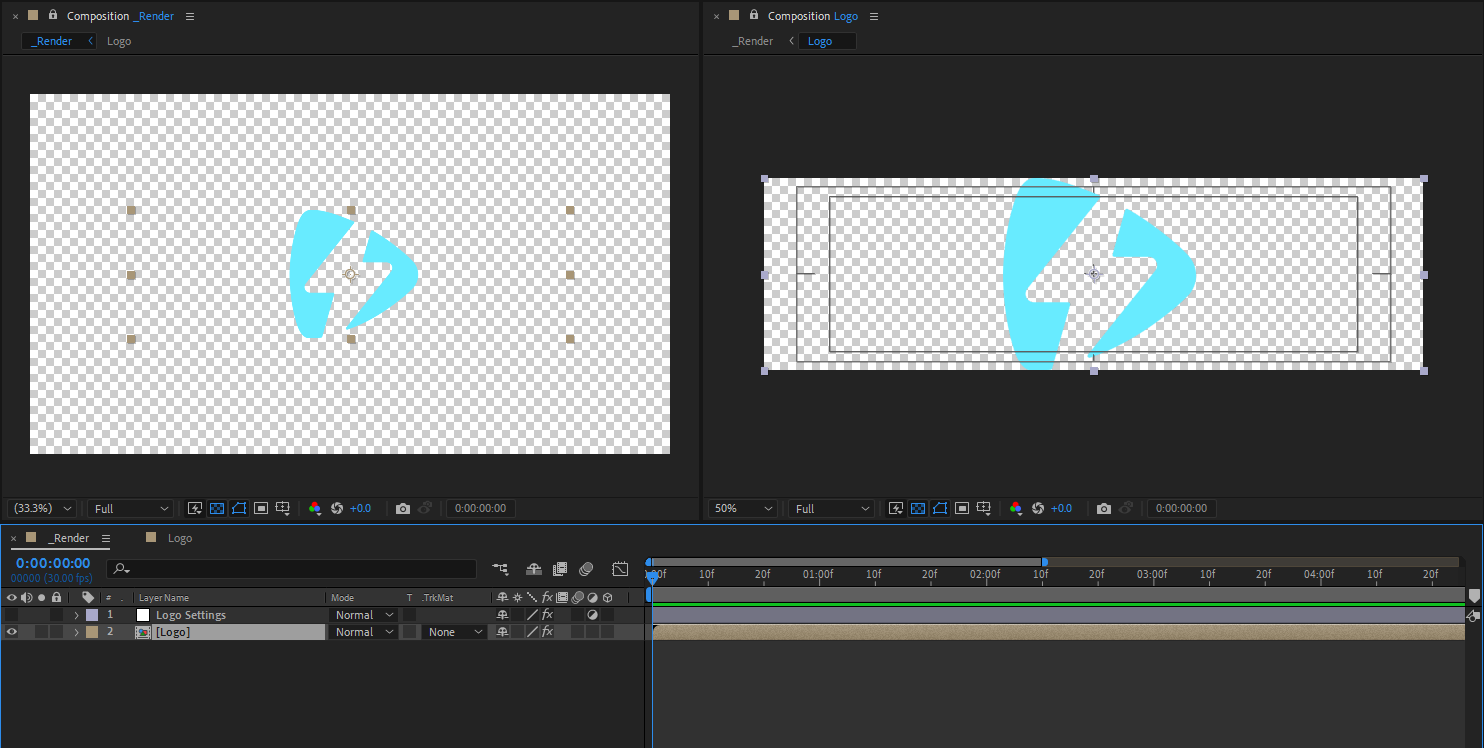Screen dimensions: 1484x748
Task: Open Composition Mini-Flowchart in timeline
Action: [501, 569]
